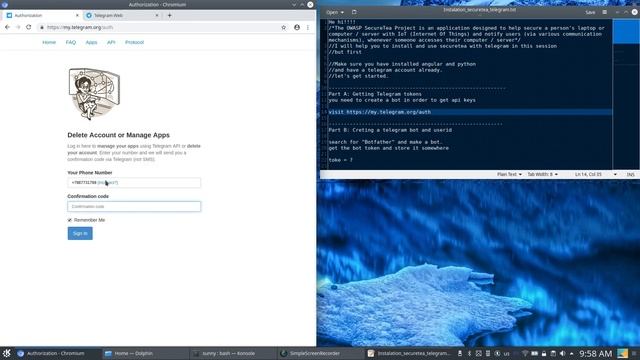The height and width of the screenshot is (360, 640).
Task: Click the editor overview minimap
Action: [x=626, y=93]
